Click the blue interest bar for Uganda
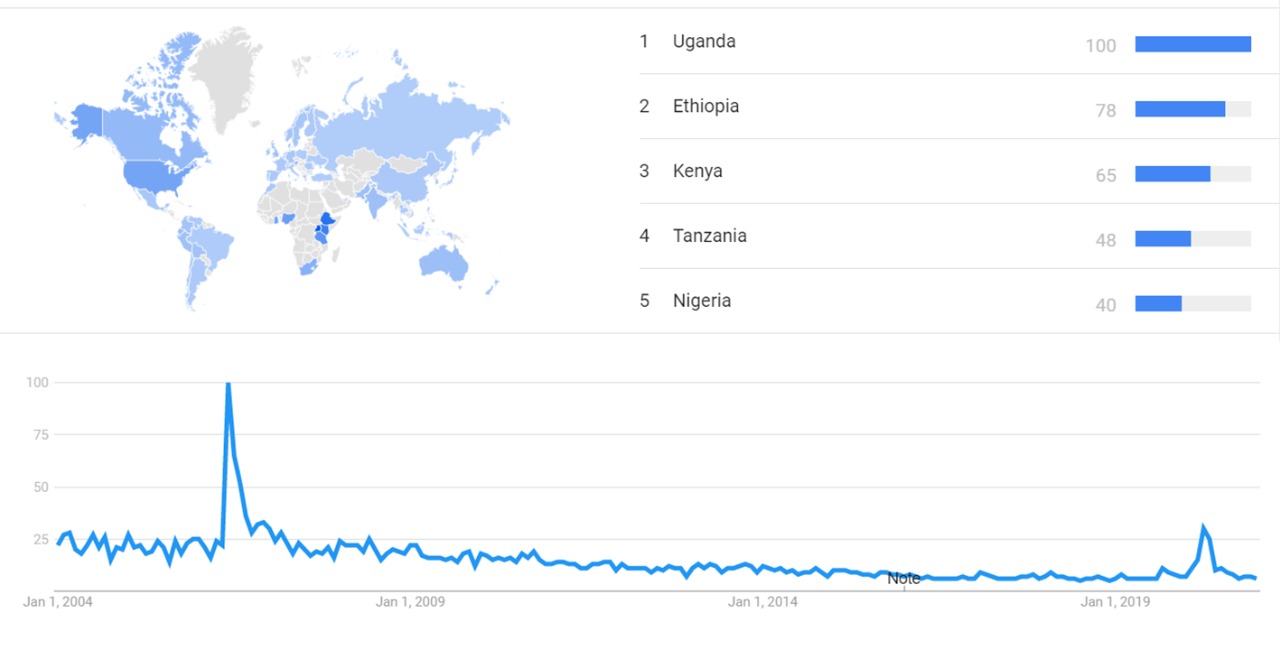 point(1192,44)
